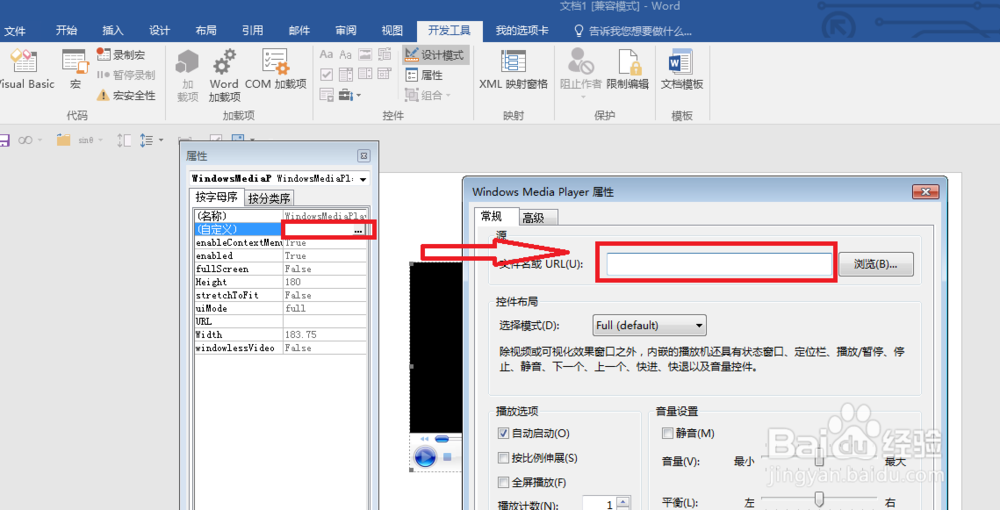Switch to the 文件 tab
The height and width of the screenshot is (510, 1000).
15,31
